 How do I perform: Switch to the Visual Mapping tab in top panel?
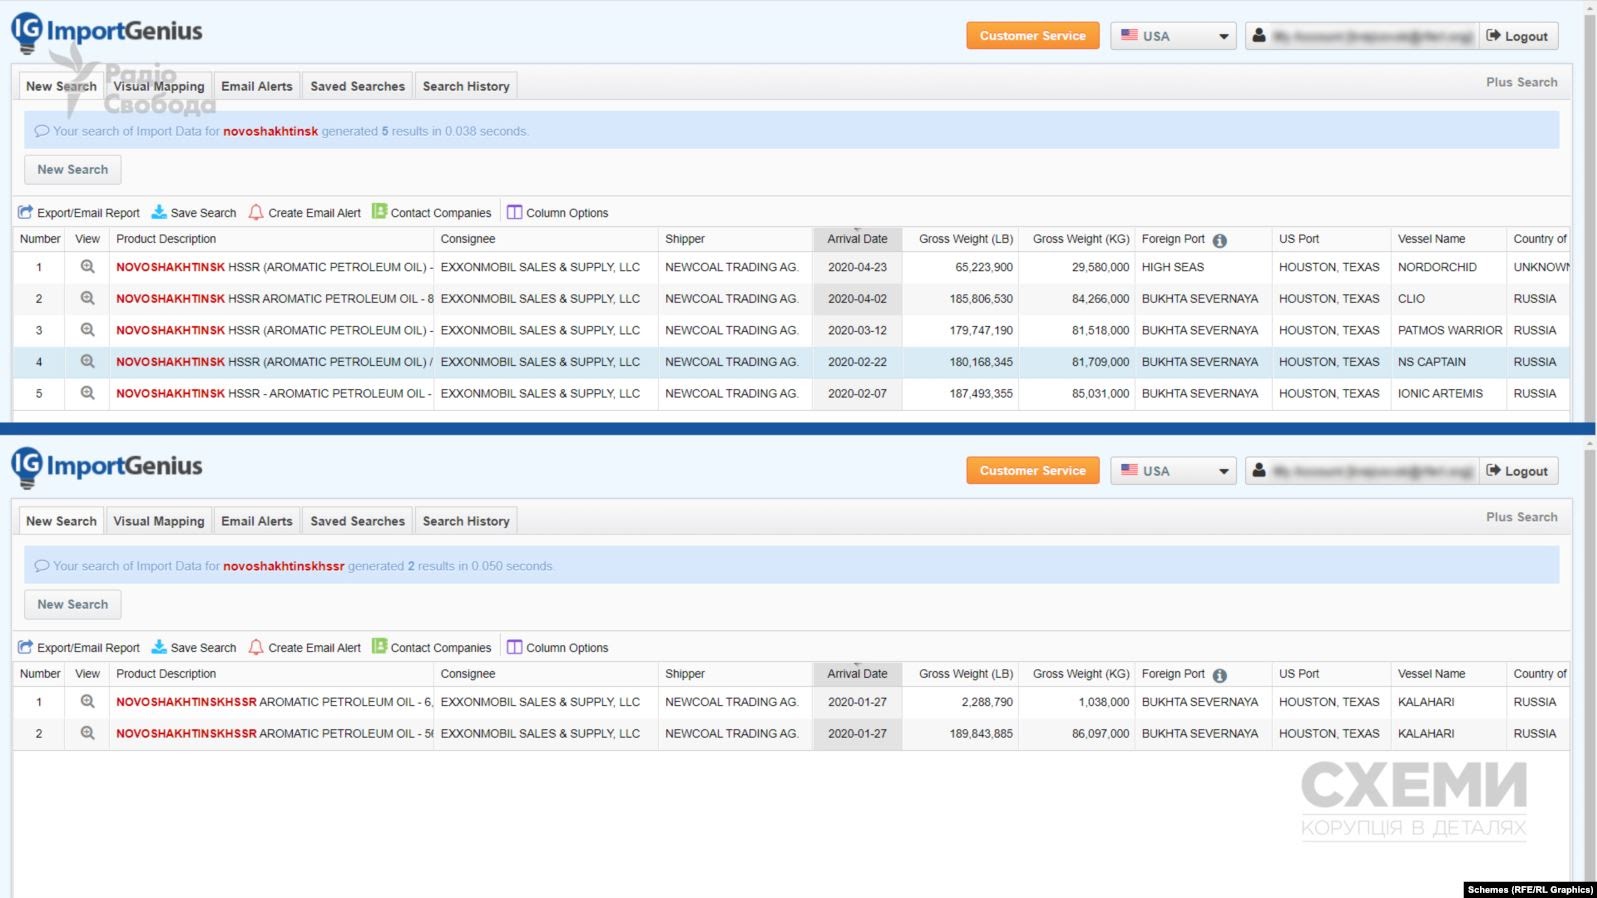click(x=159, y=86)
